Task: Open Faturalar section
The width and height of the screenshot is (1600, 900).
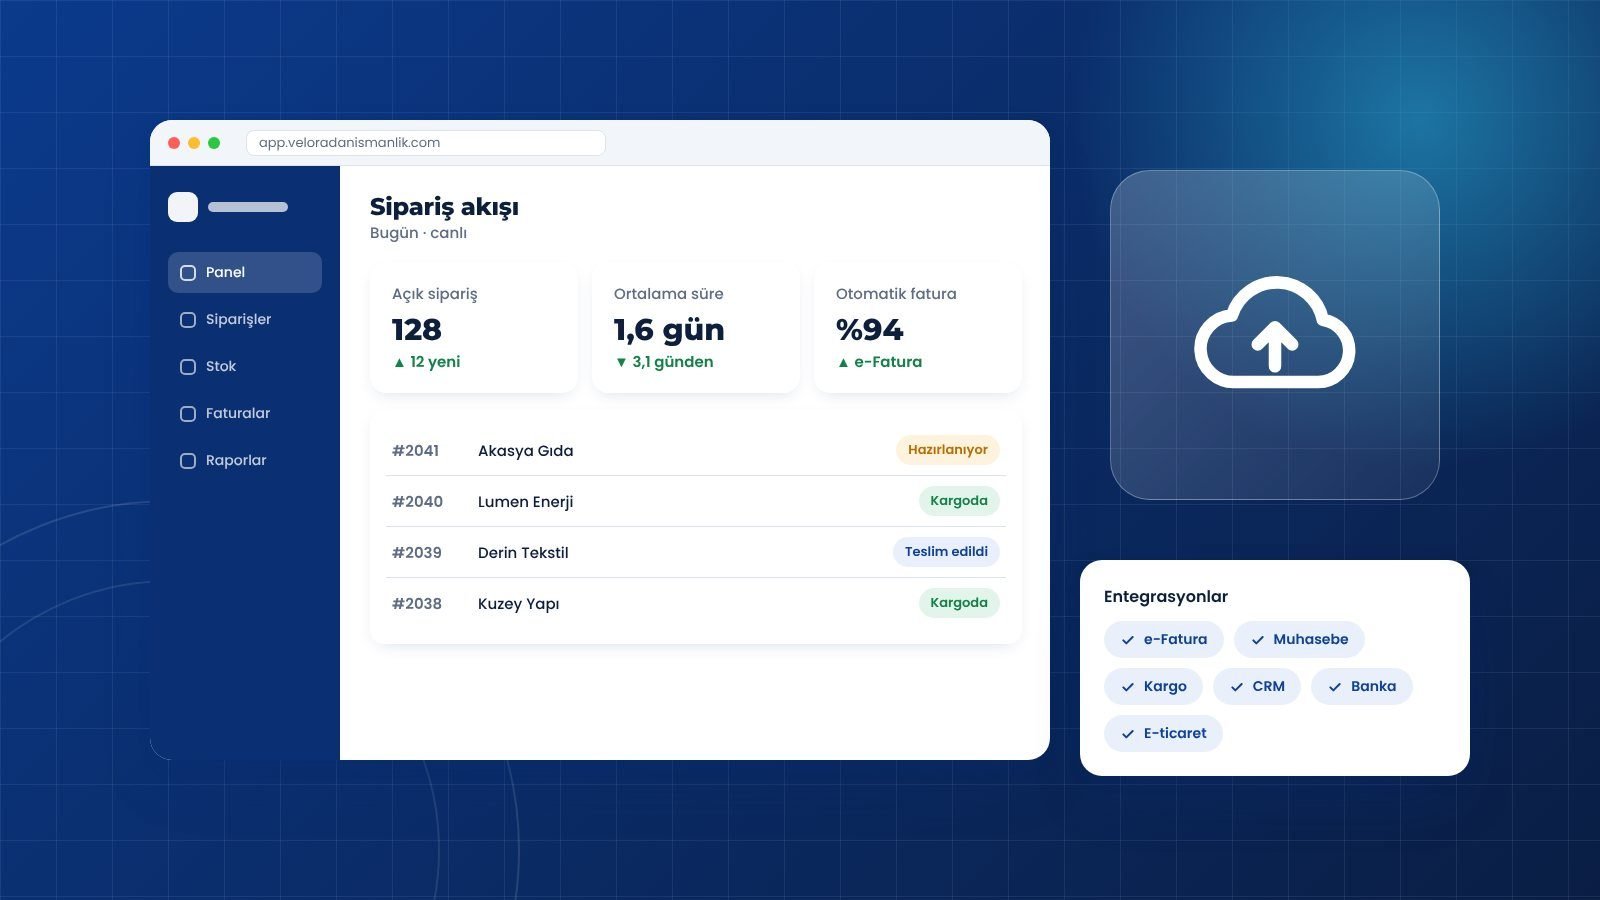Action: click(245, 413)
